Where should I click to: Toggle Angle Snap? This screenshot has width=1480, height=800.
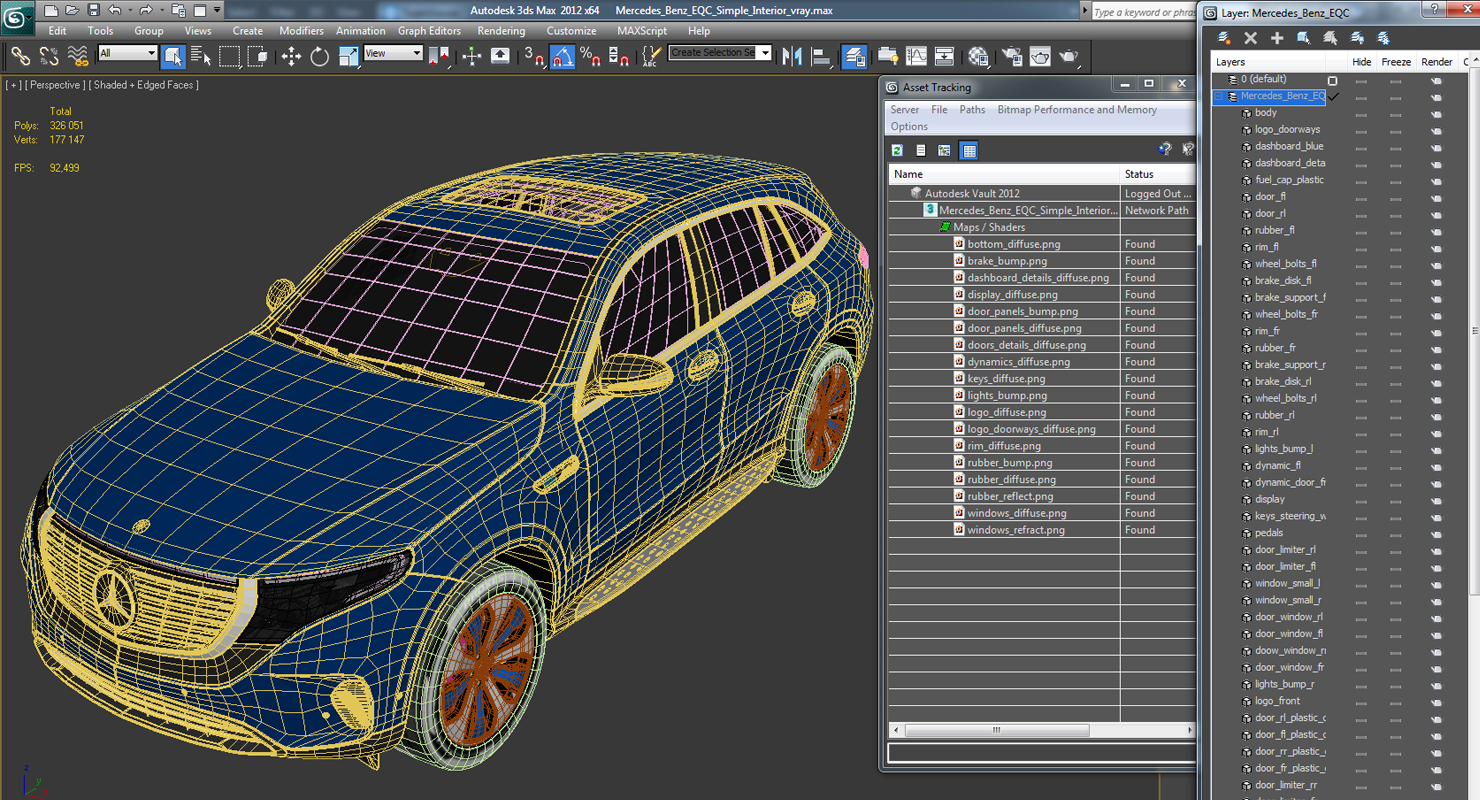[562, 56]
